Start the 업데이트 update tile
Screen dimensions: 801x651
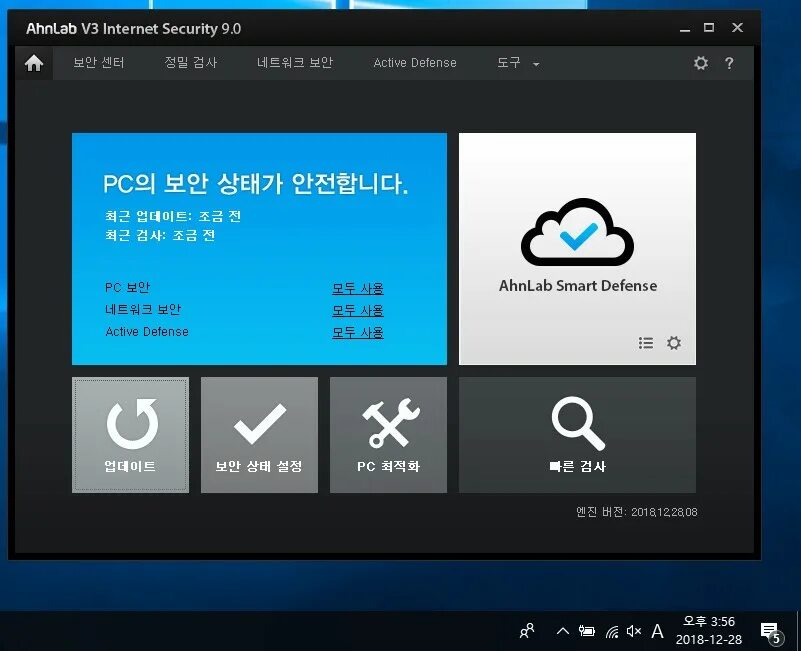click(x=130, y=435)
